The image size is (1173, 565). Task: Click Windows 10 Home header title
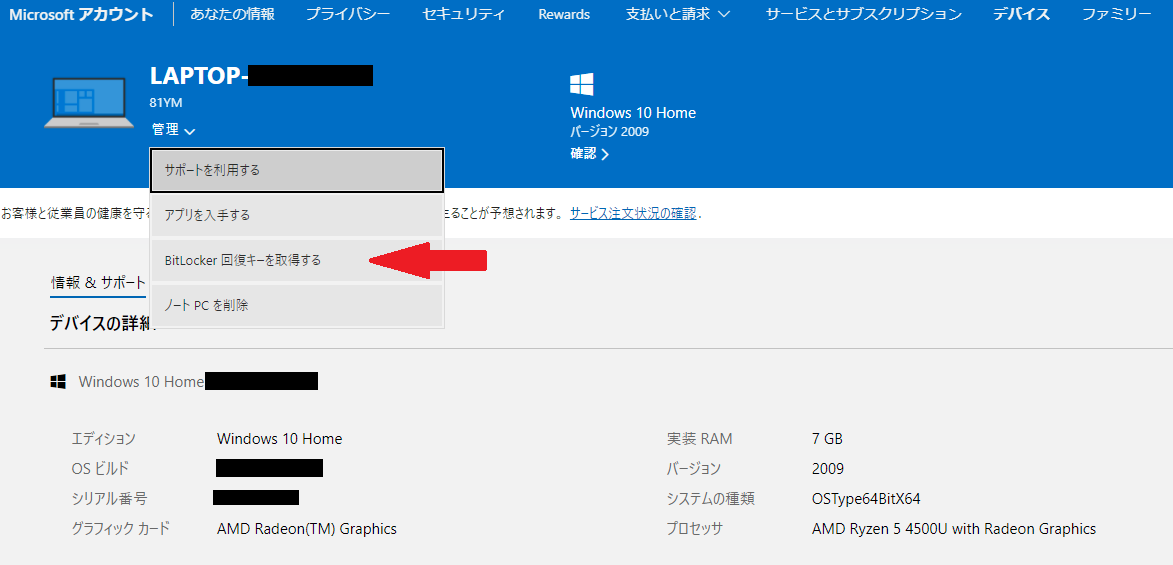pyautogui.click(x=633, y=113)
